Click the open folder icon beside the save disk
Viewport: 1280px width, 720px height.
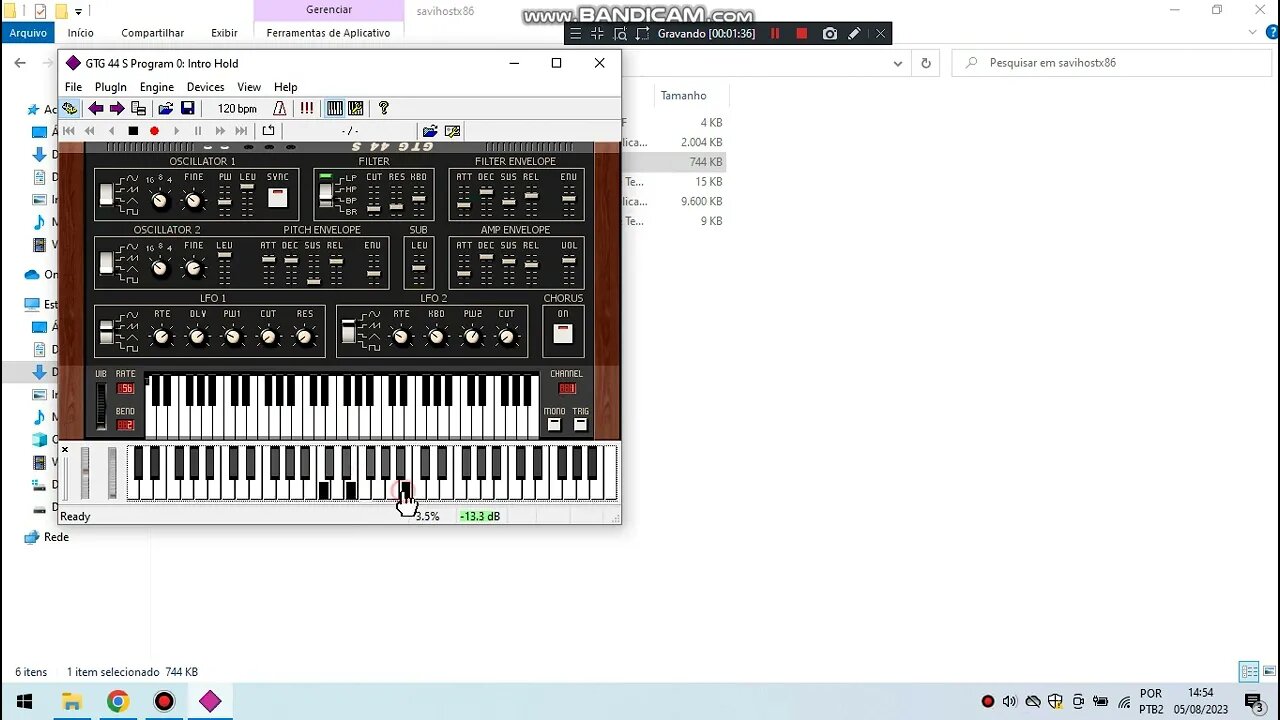pyautogui.click(x=166, y=108)
